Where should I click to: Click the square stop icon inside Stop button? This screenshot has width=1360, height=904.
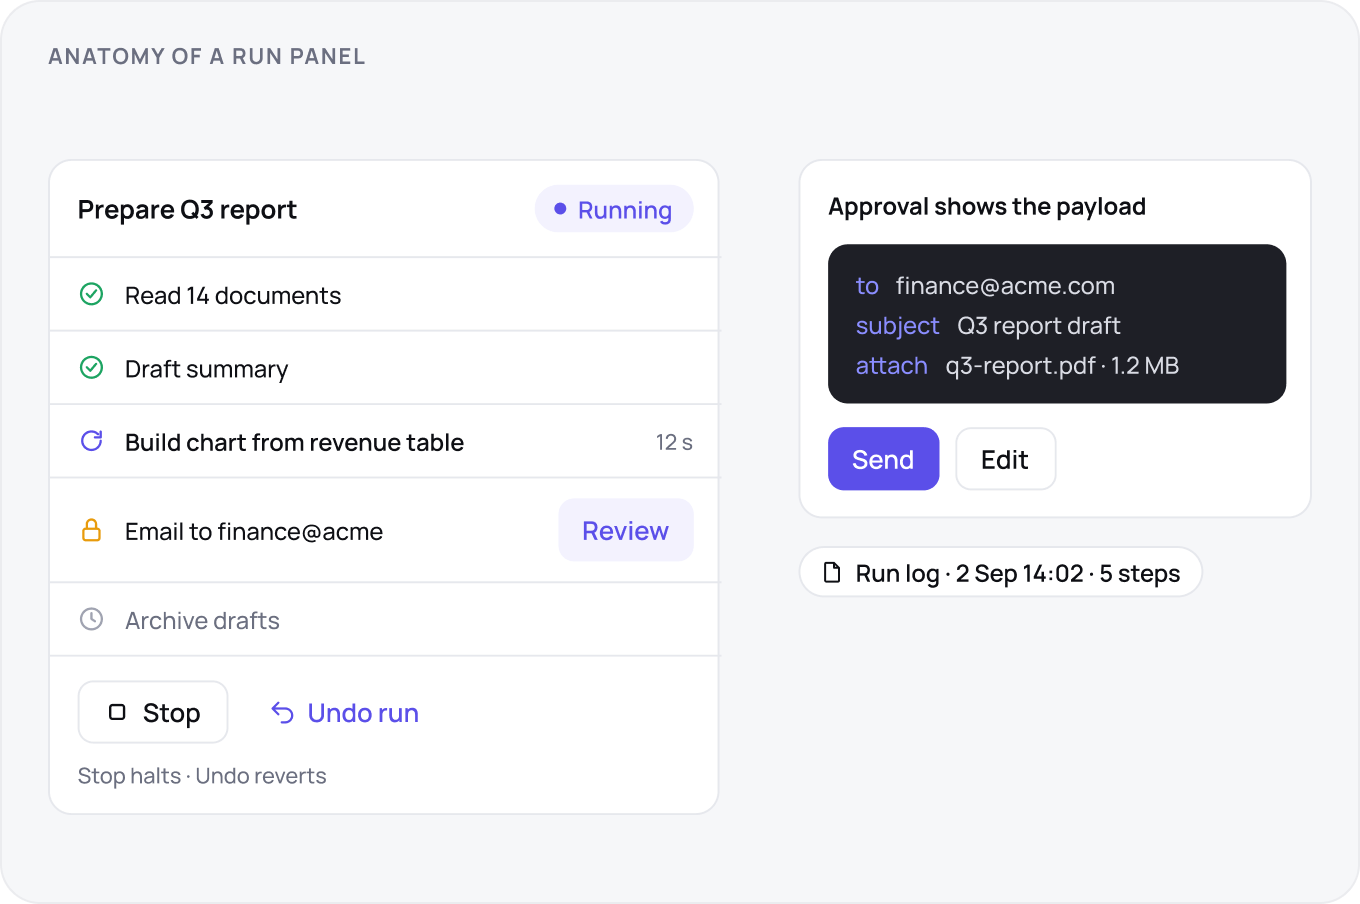117,712
